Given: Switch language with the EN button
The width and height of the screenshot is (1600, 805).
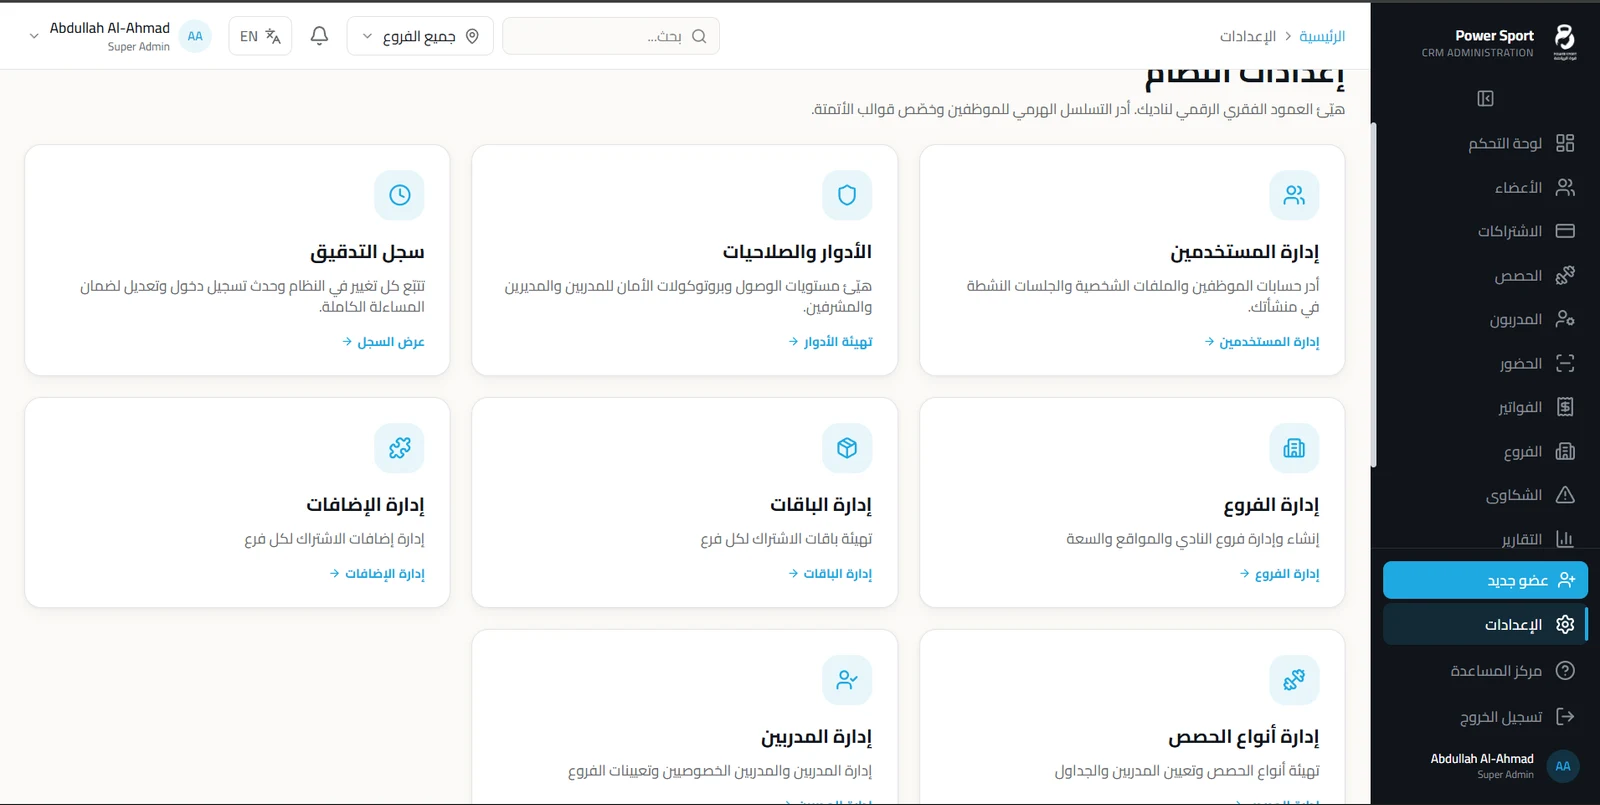Looking at the screenshot, I should pos(260,36).
